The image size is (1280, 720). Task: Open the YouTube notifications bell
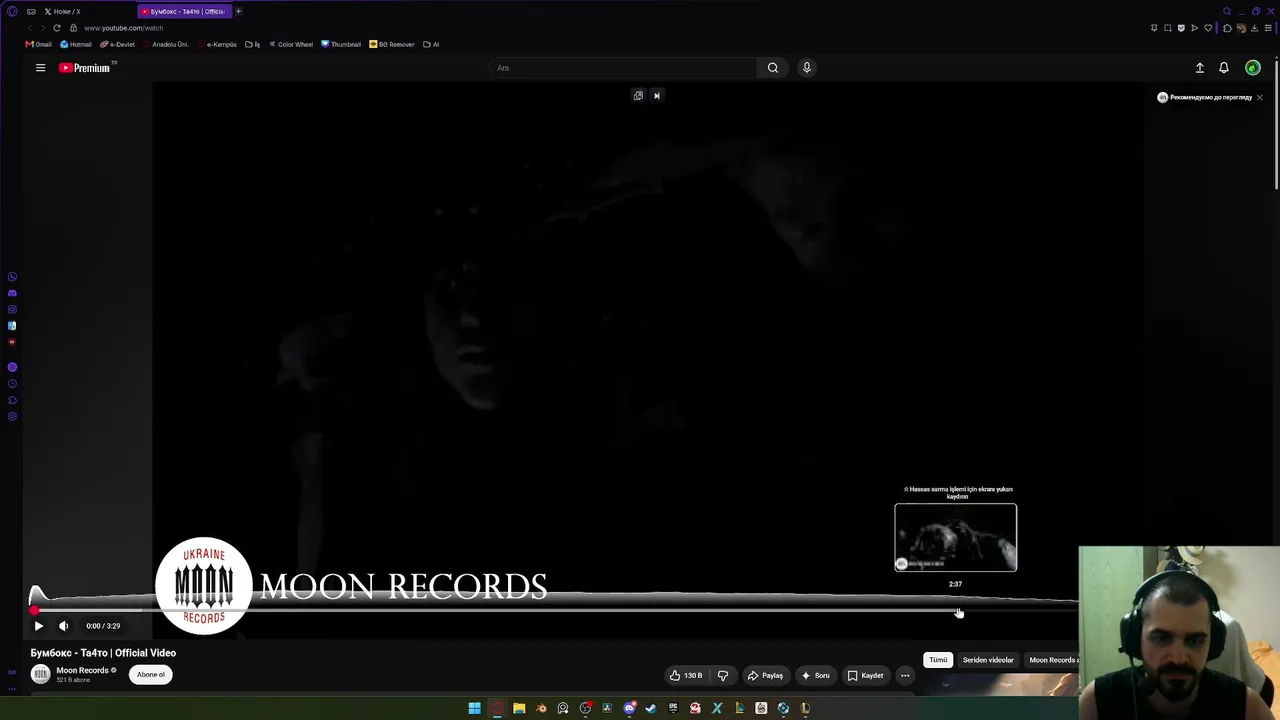pyautogui.click(x=1224, y=68)
